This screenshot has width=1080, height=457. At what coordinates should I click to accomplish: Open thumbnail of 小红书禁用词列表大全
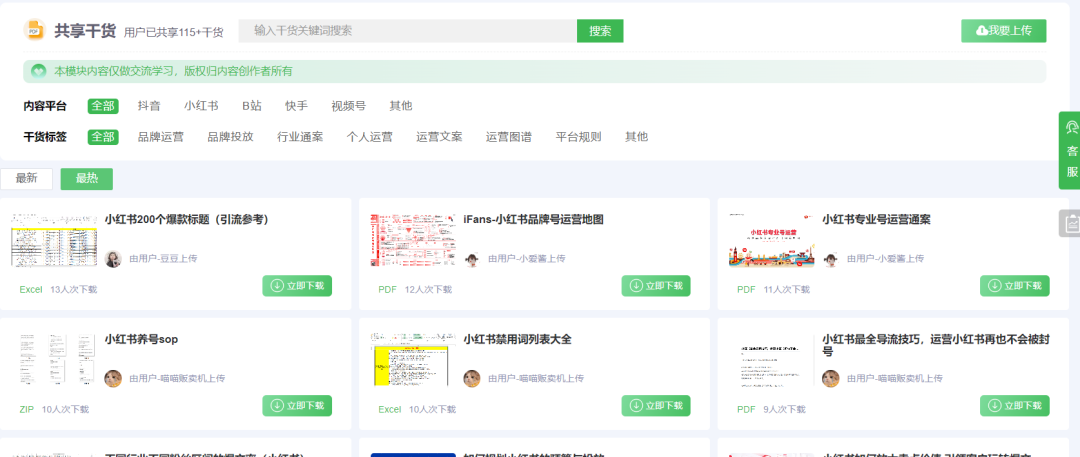(413, 358)
